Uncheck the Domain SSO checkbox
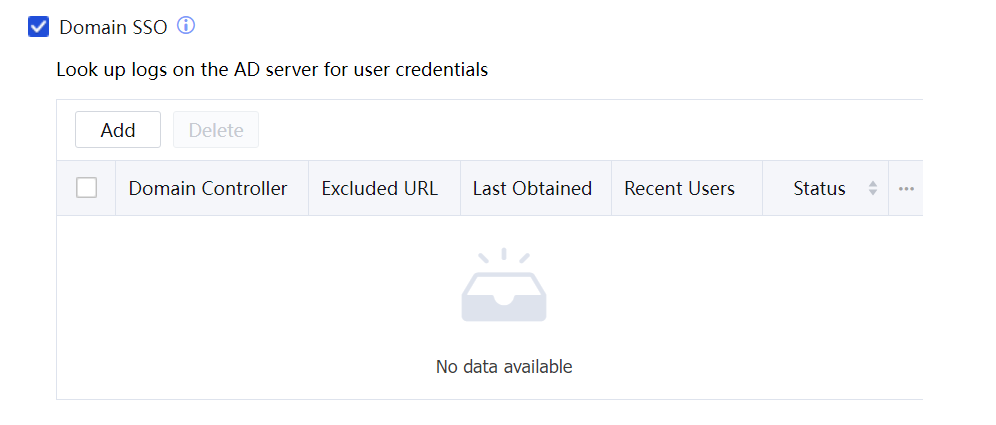Image resolution: width=996 pixels, height=425 pixels. pyautogui.click(x=39, y=27)
